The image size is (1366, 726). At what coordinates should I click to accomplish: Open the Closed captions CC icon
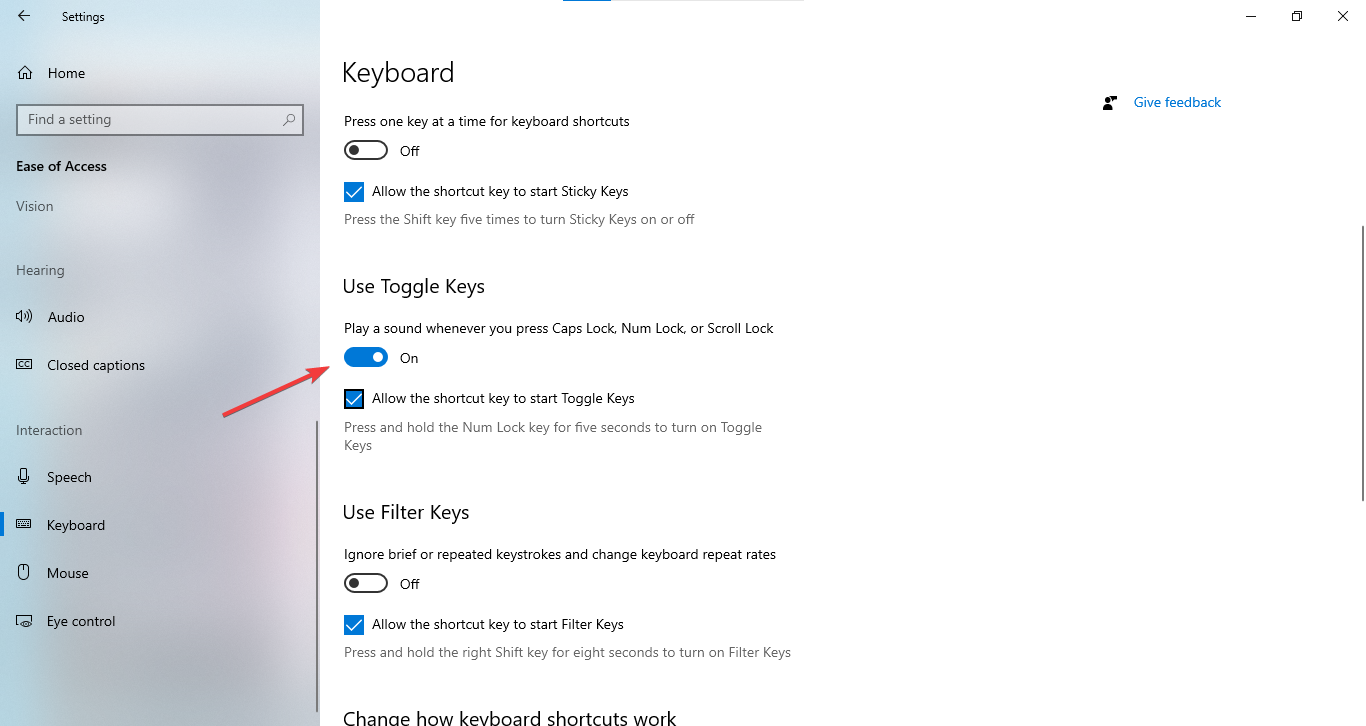point(25,365)
